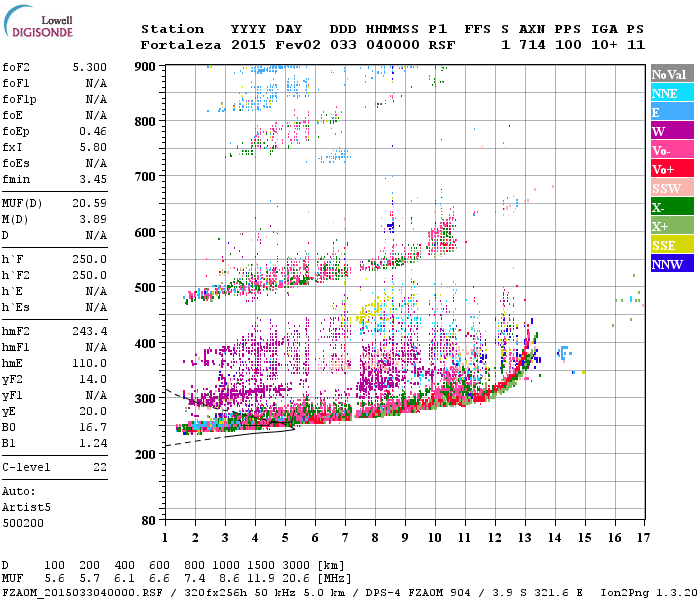Screen dimensions: 700x600
Task: Click the Ion2Png 1.3.20 version text
Action: point(649,593)
